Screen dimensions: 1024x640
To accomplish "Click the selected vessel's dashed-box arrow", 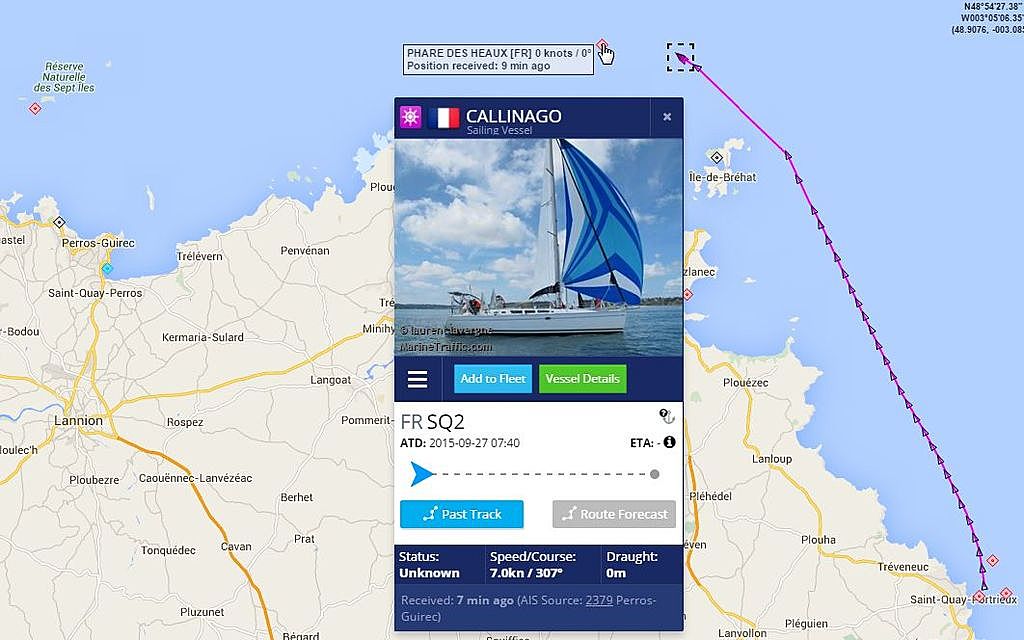I will click(680, 57).
